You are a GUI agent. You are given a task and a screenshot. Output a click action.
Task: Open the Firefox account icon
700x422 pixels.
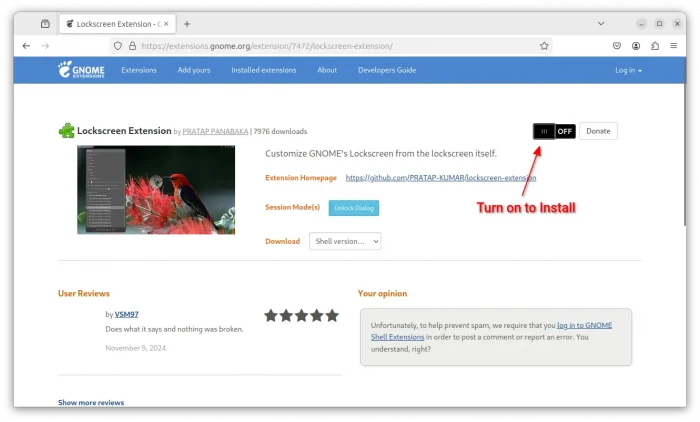(636, 46)
